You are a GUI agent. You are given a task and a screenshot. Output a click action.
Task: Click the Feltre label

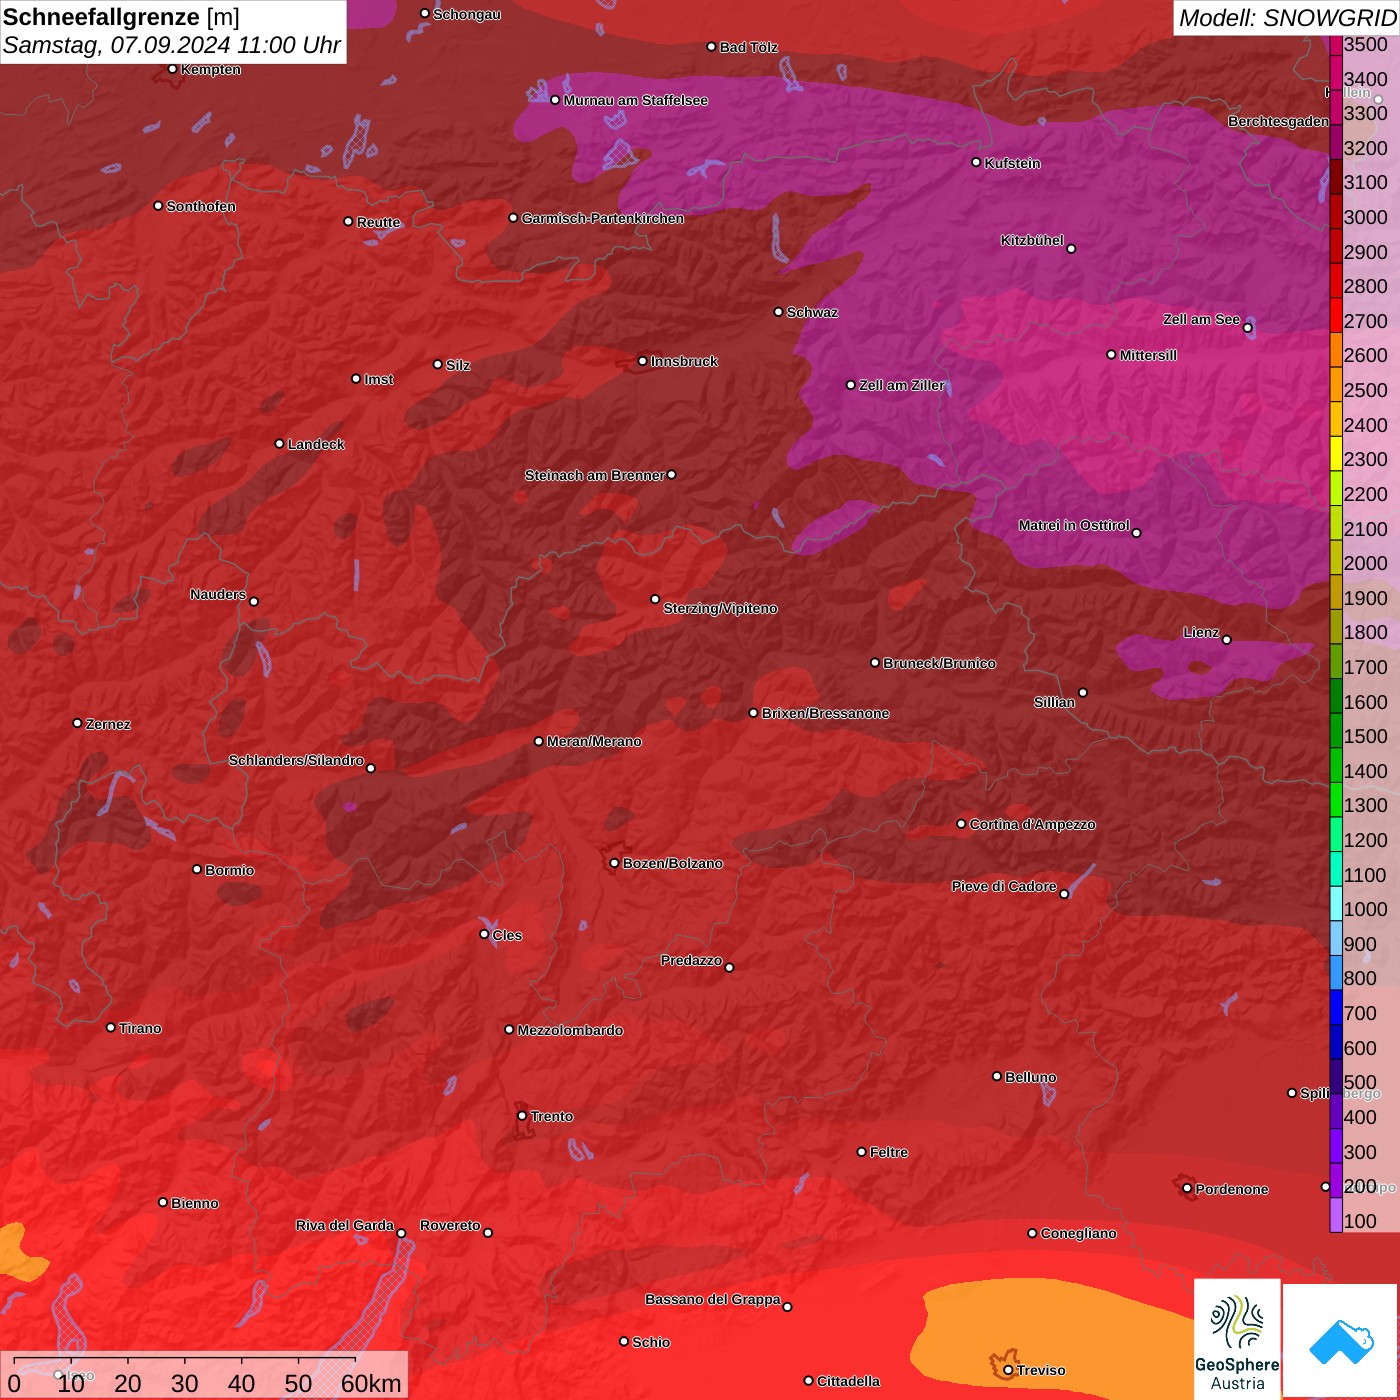pyautogui.click(x=888, y=1152)
